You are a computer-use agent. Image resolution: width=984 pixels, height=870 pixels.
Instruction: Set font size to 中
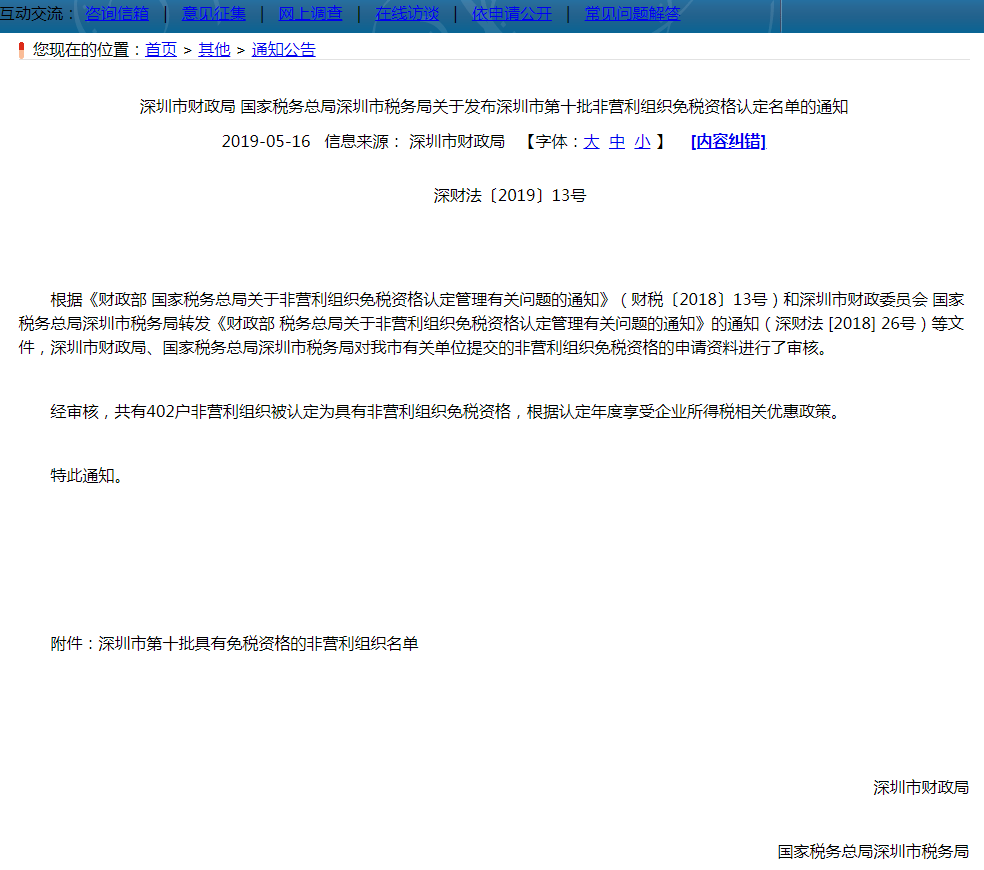pos(617,142)
